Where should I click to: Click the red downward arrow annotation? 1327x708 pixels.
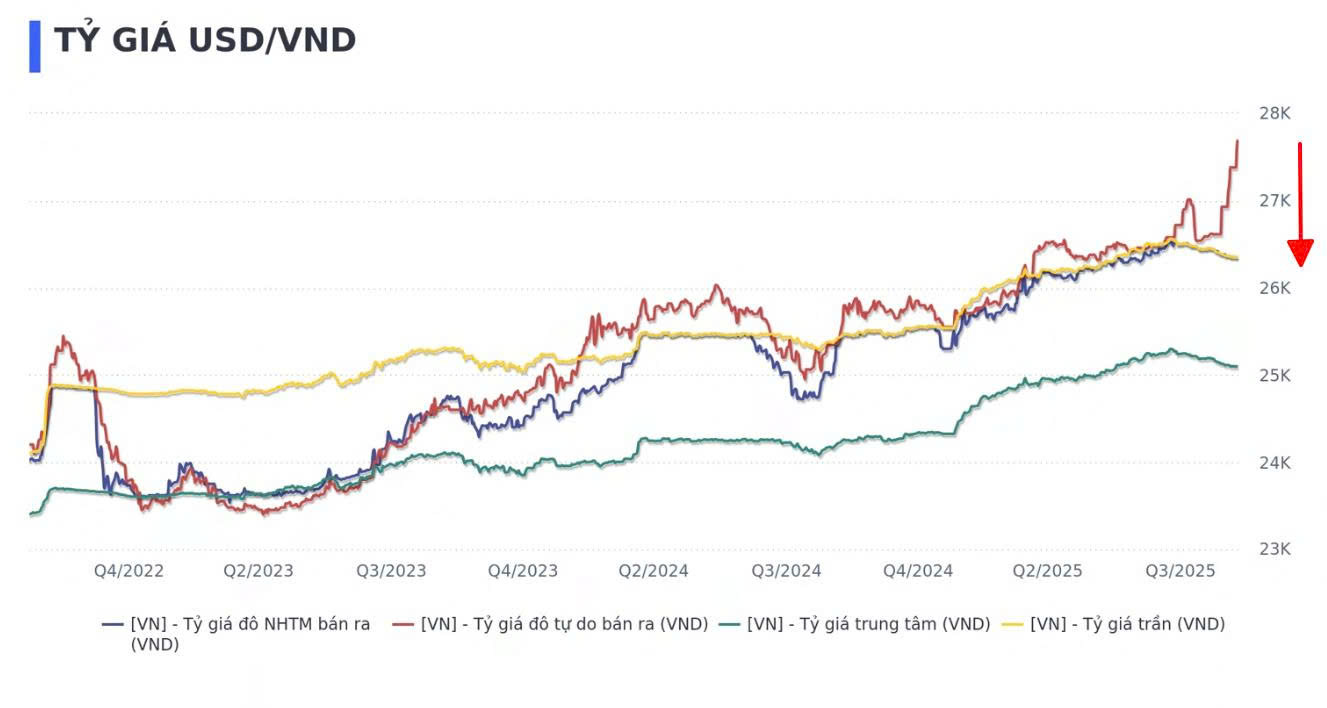tap(1300, 204)
